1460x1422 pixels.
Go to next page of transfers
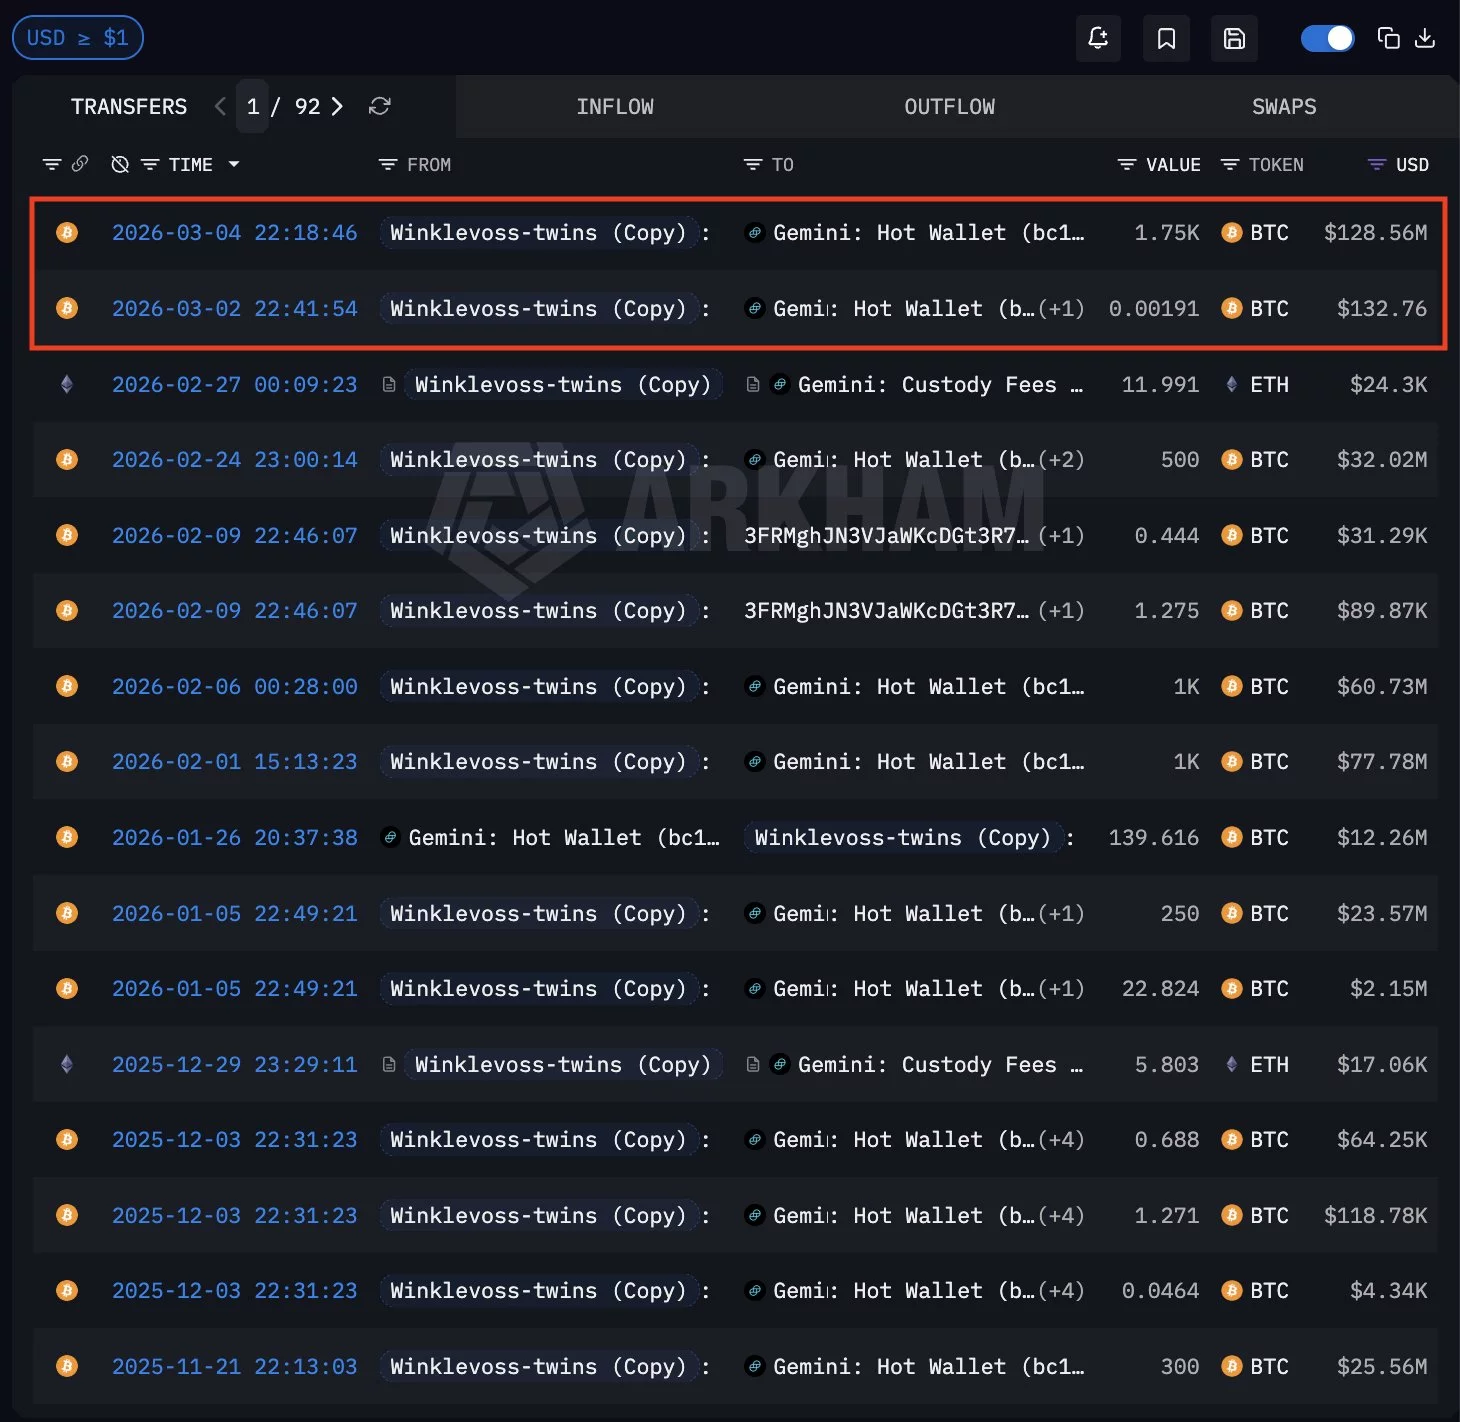coord(337,106)
